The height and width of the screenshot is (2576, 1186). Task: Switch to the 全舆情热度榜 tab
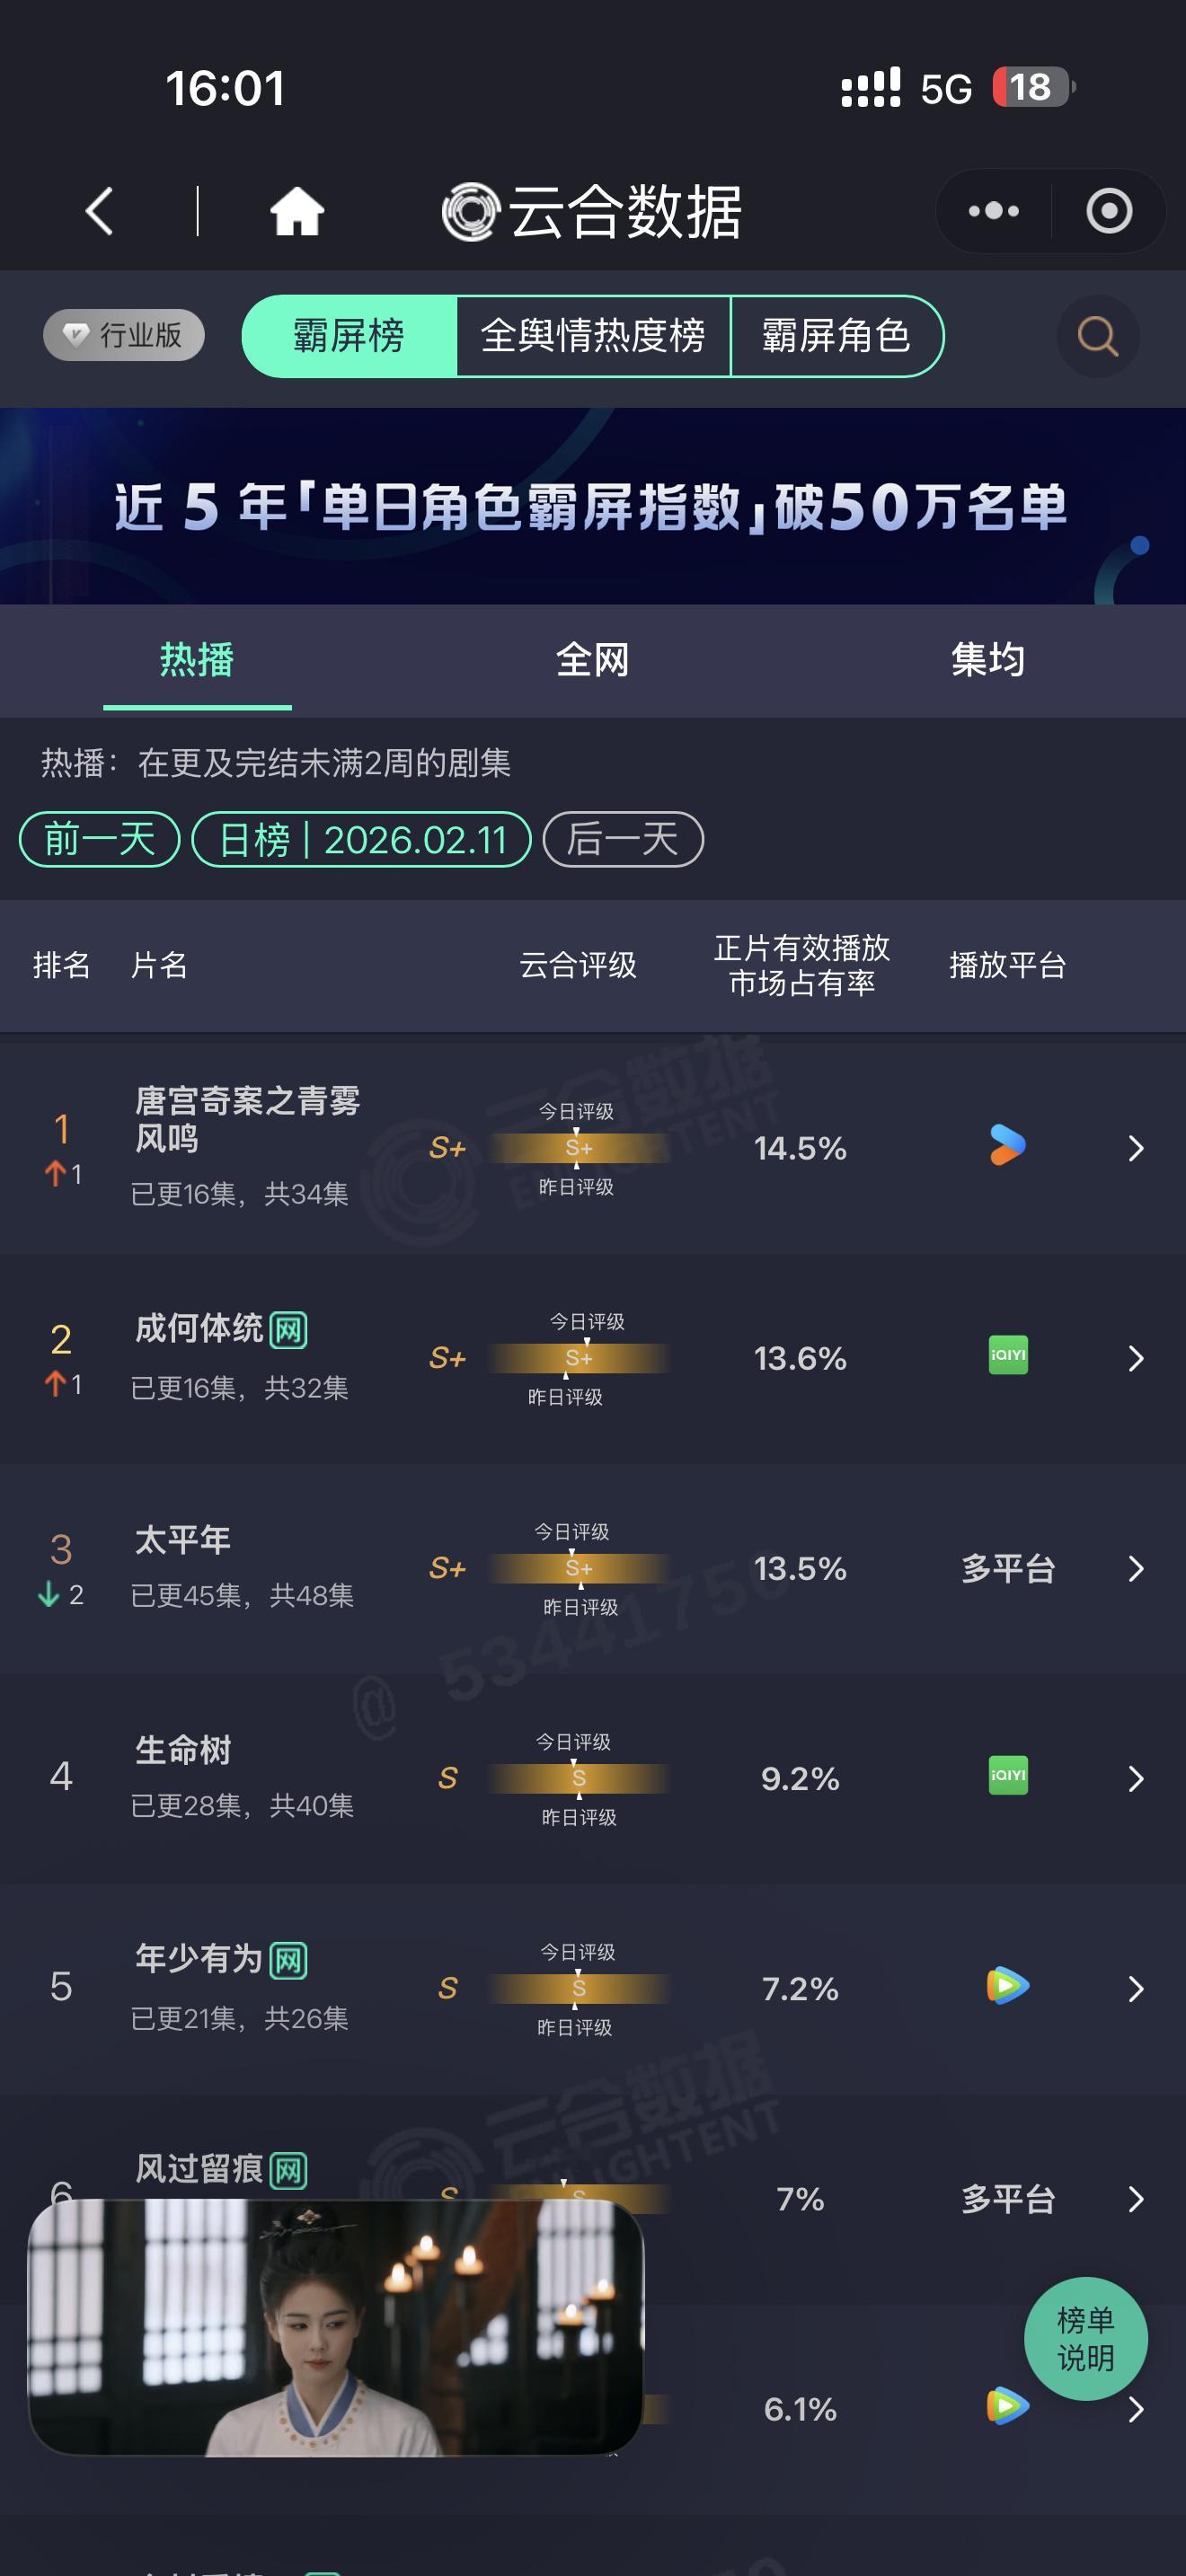pyautogui.click(x=594, y=337)
